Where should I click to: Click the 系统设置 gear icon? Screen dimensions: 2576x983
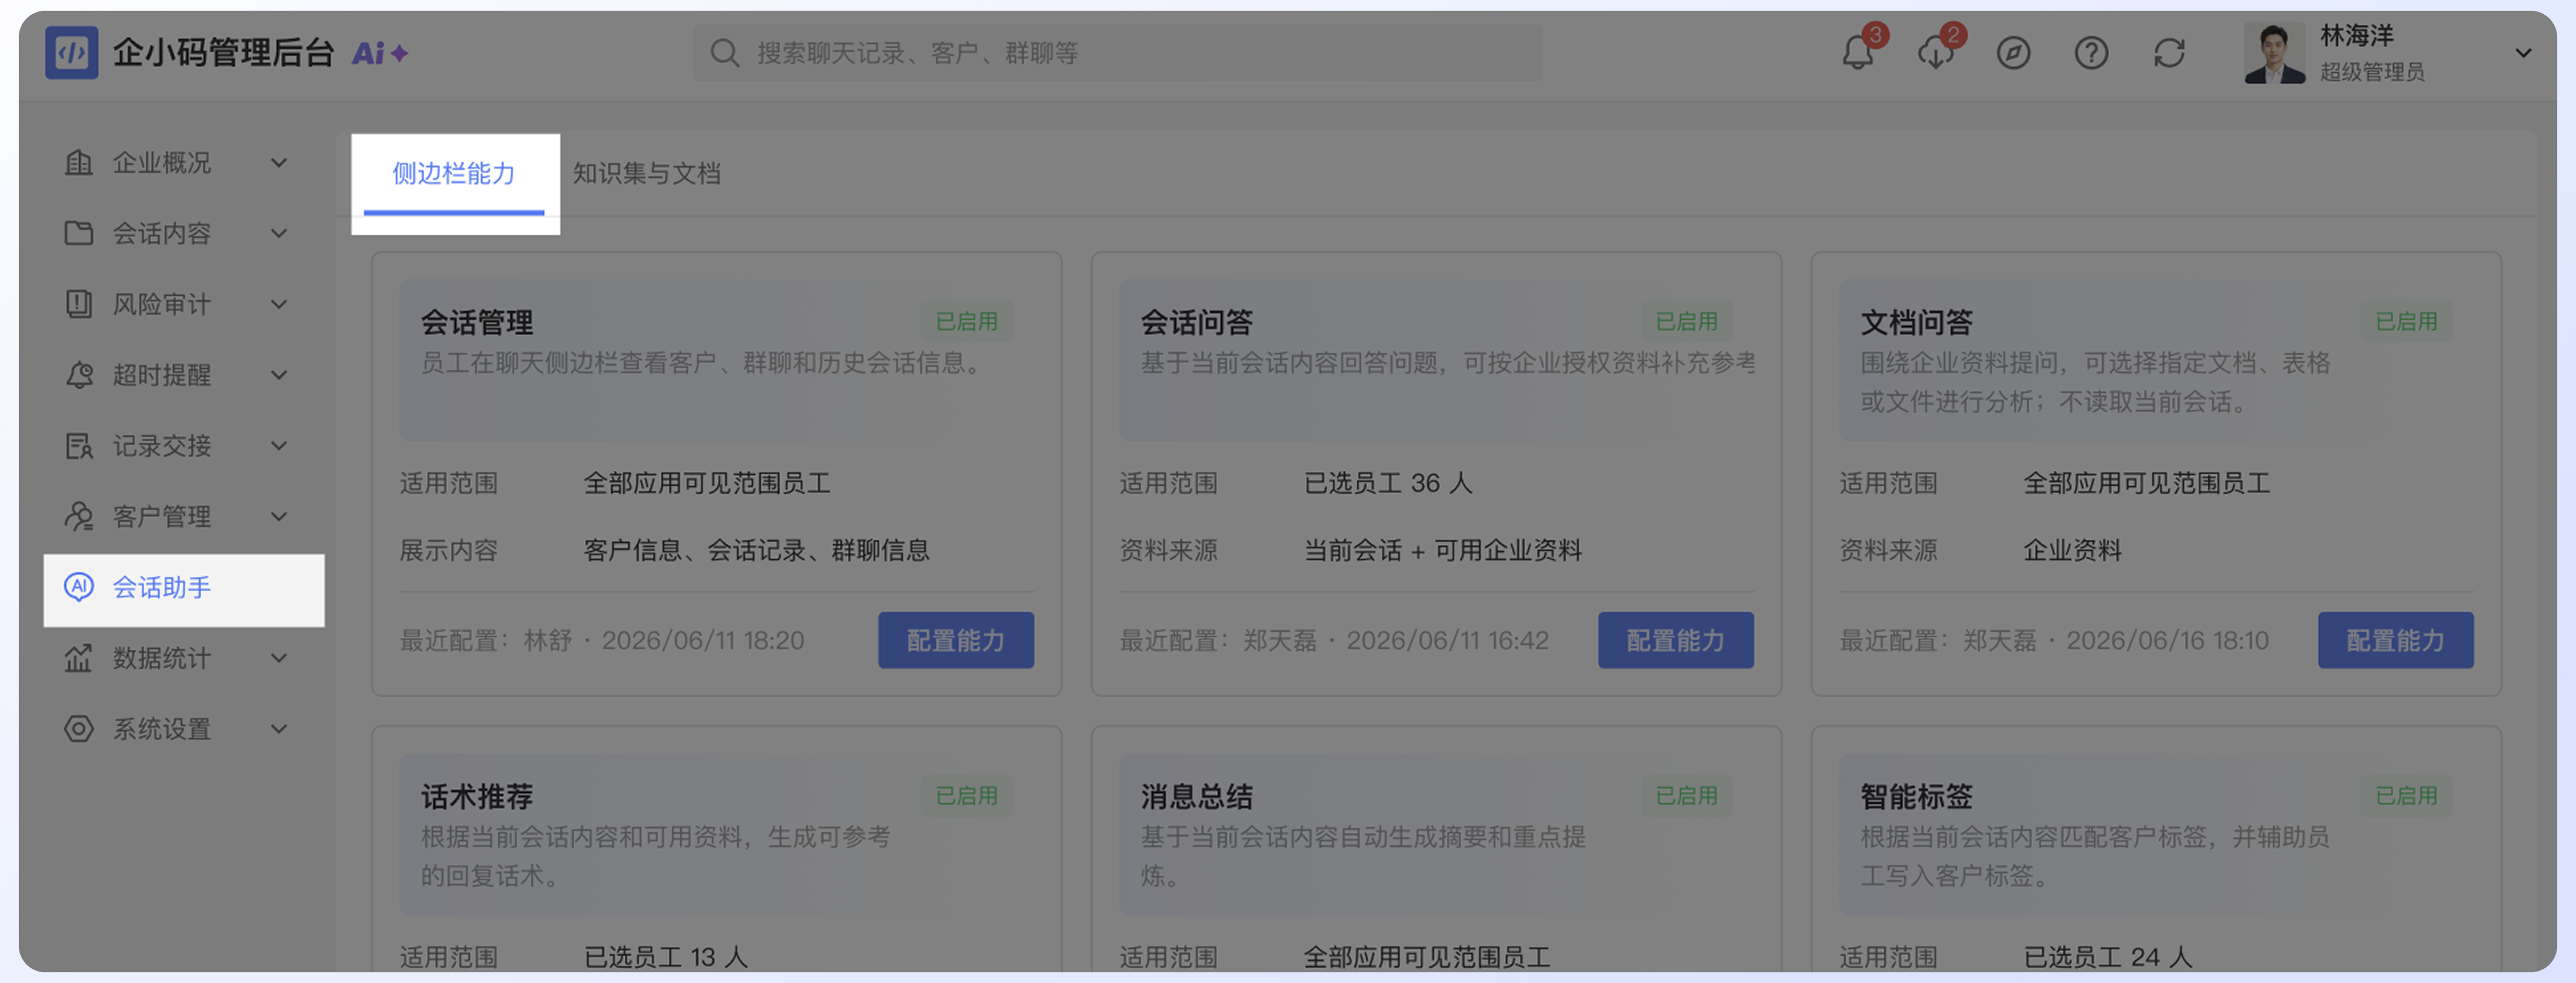[x=78, y=729]
